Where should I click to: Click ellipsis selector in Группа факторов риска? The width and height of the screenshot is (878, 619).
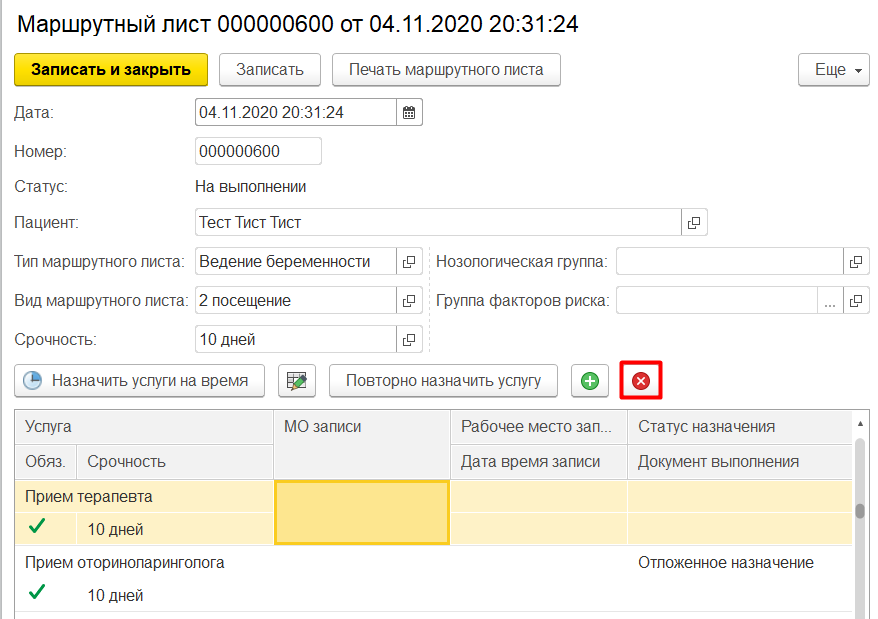830,300
